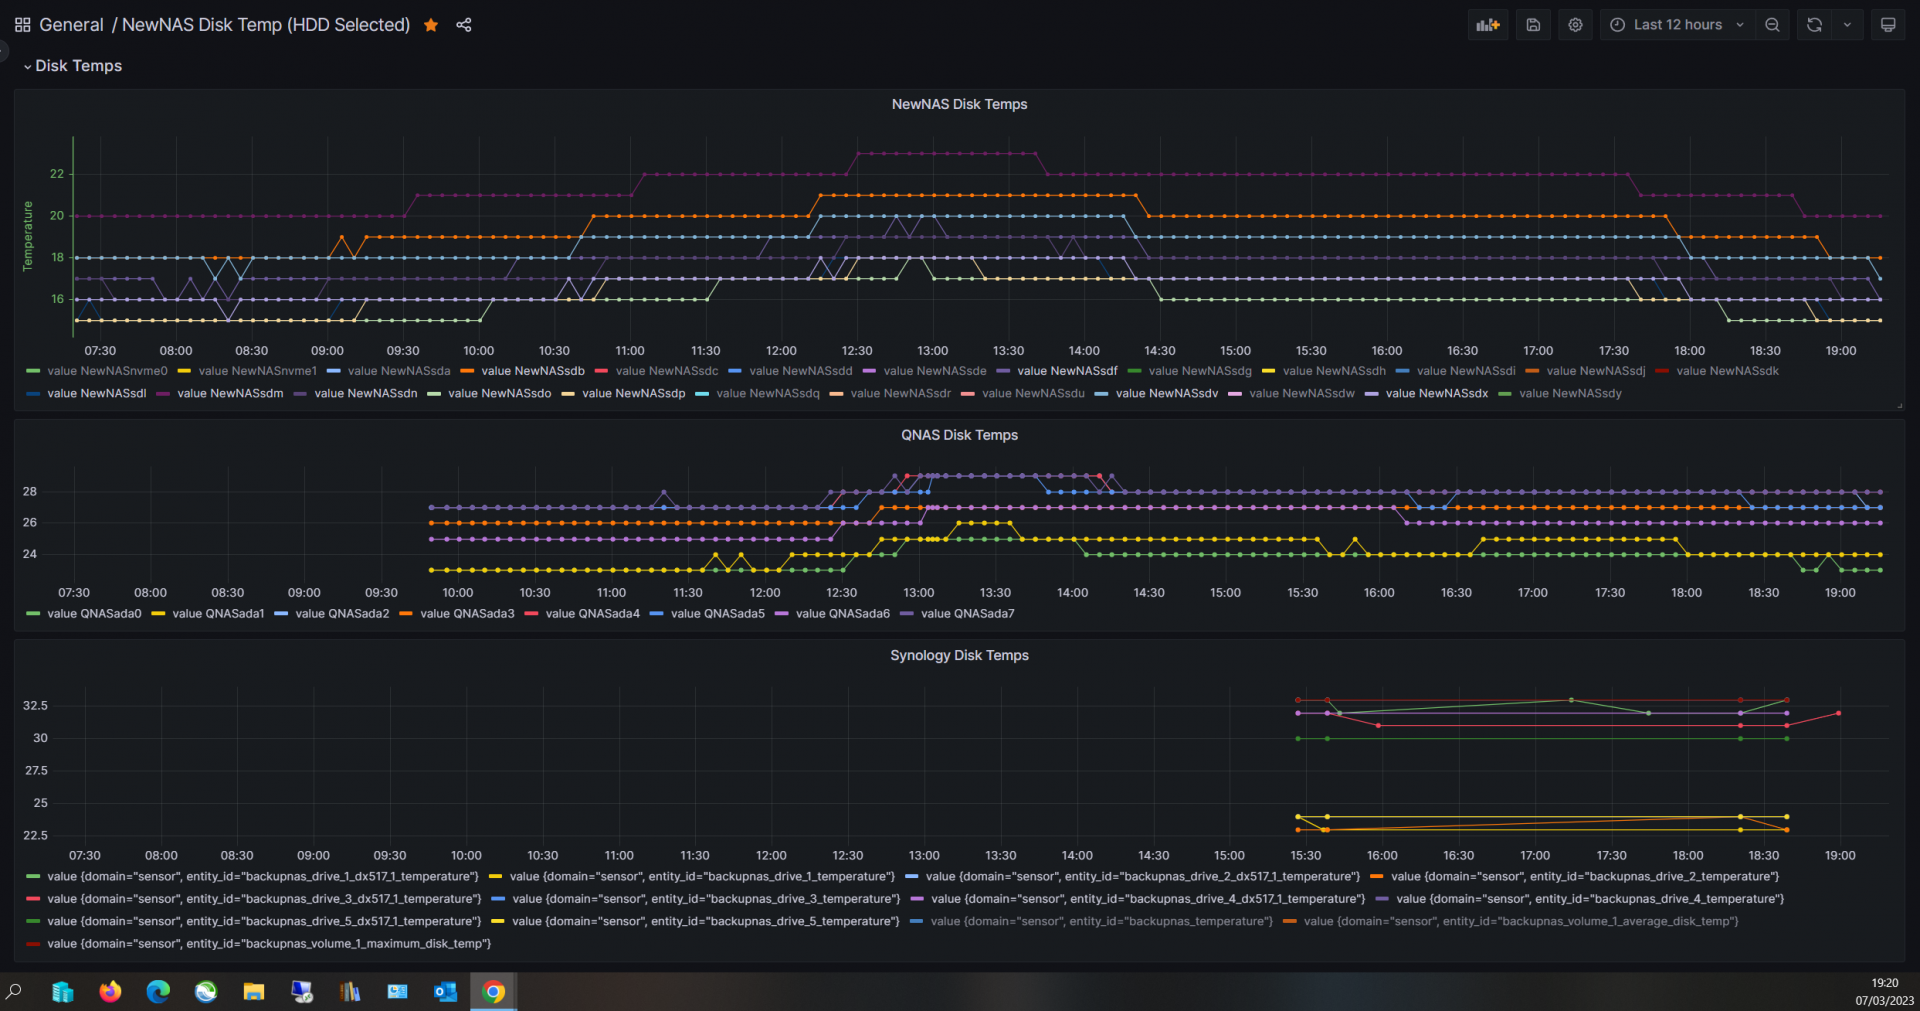Save the dashboard with floppy icon
The image size is (1920, 1011).
tap(1533, 25)
